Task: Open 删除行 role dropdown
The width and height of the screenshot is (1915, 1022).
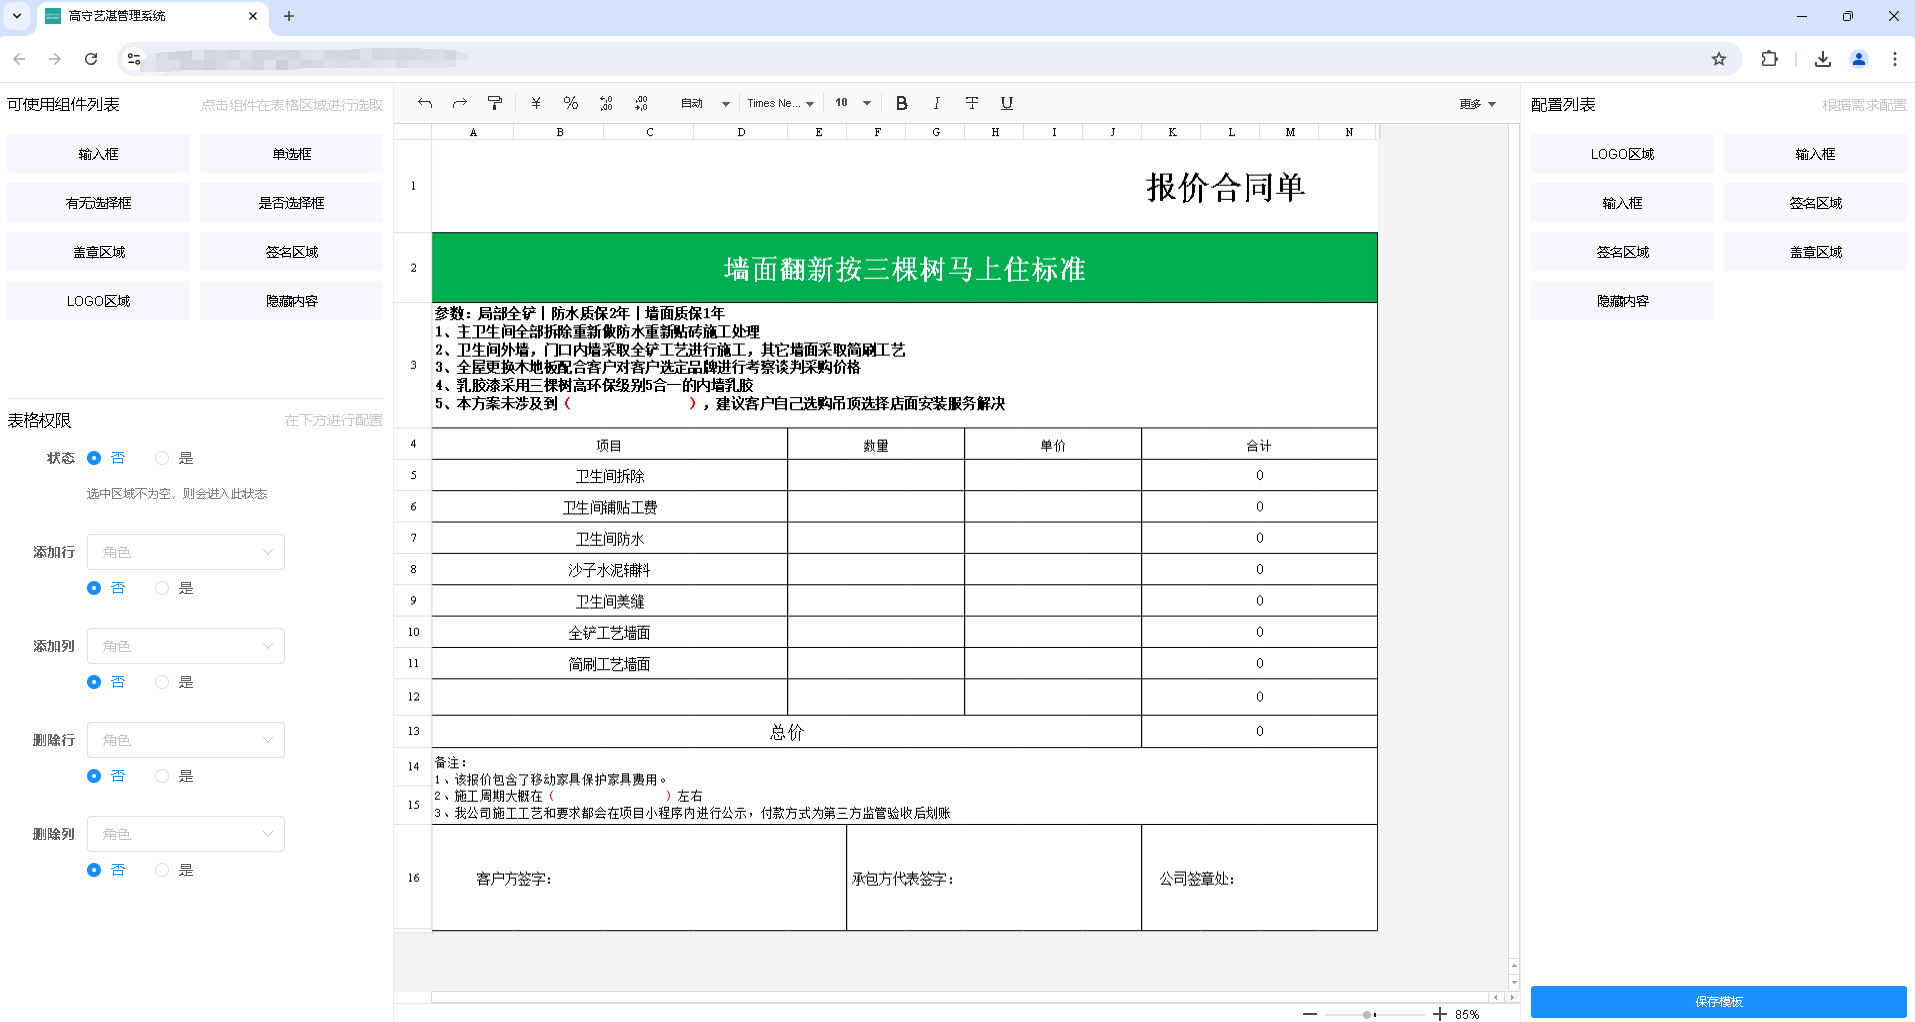Action: point(186,740)
